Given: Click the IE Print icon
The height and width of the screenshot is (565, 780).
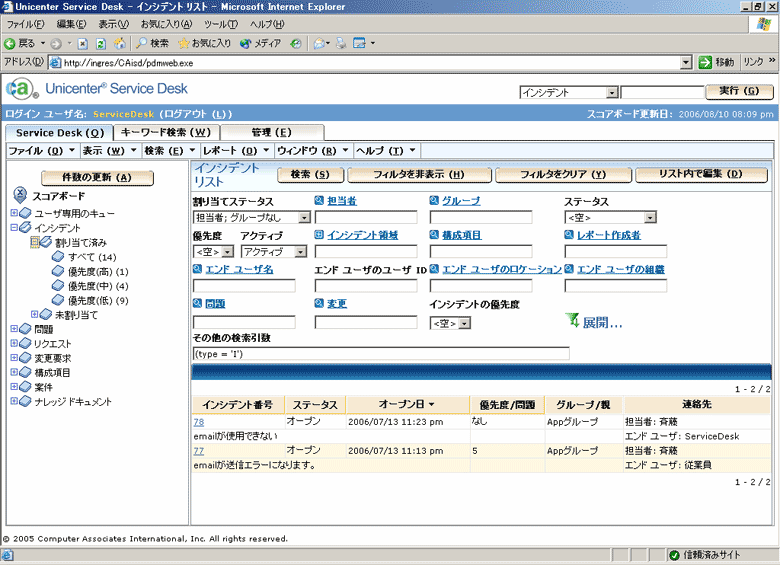Looking at the screenshot, I should pos(341,43).
